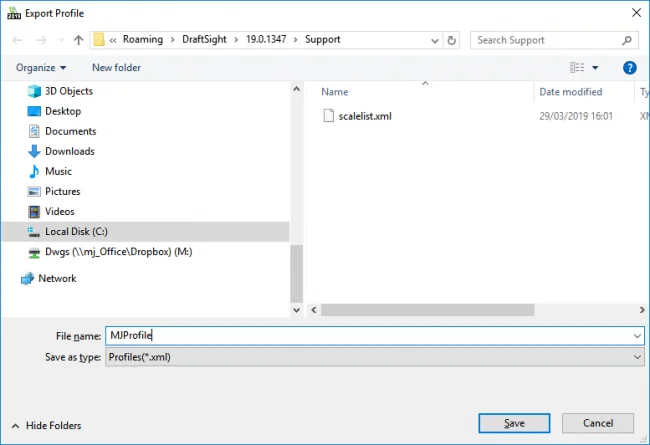
Task: Click the New folder command
Action: pos(116,67)
